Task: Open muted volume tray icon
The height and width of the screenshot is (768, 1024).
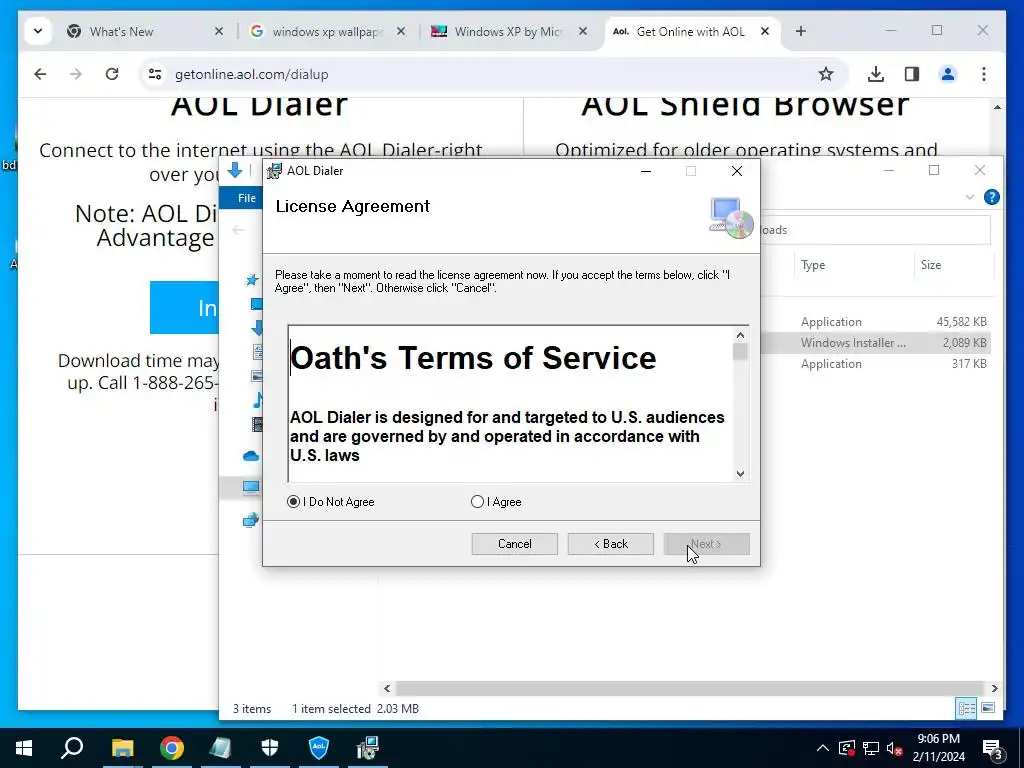Action: pos(895,748)
